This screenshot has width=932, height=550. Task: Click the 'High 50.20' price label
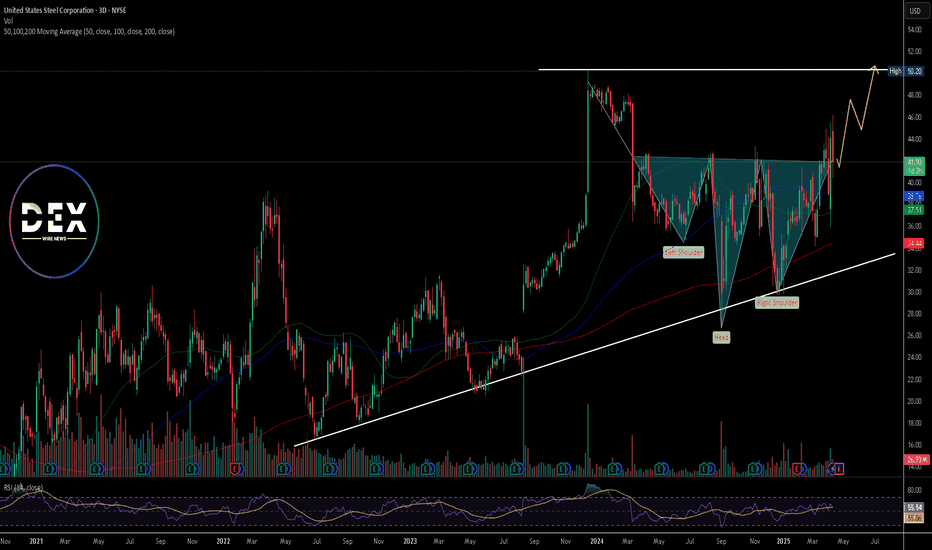click(906, 71)
